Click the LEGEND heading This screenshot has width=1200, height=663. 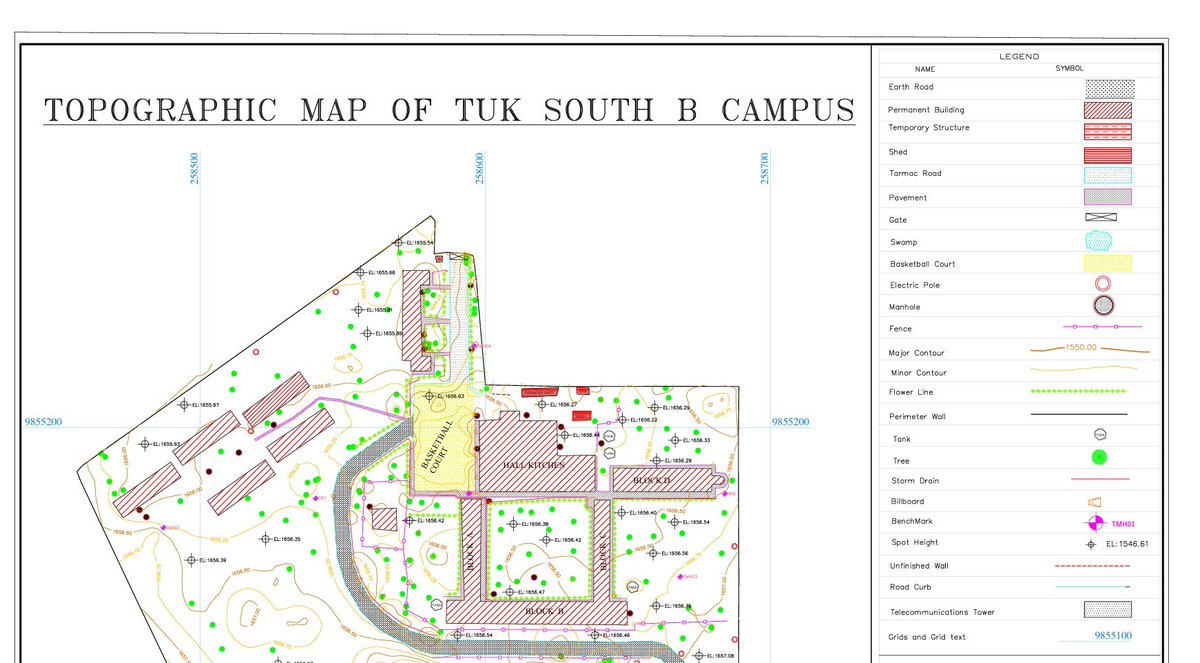tap(1019, 57)
